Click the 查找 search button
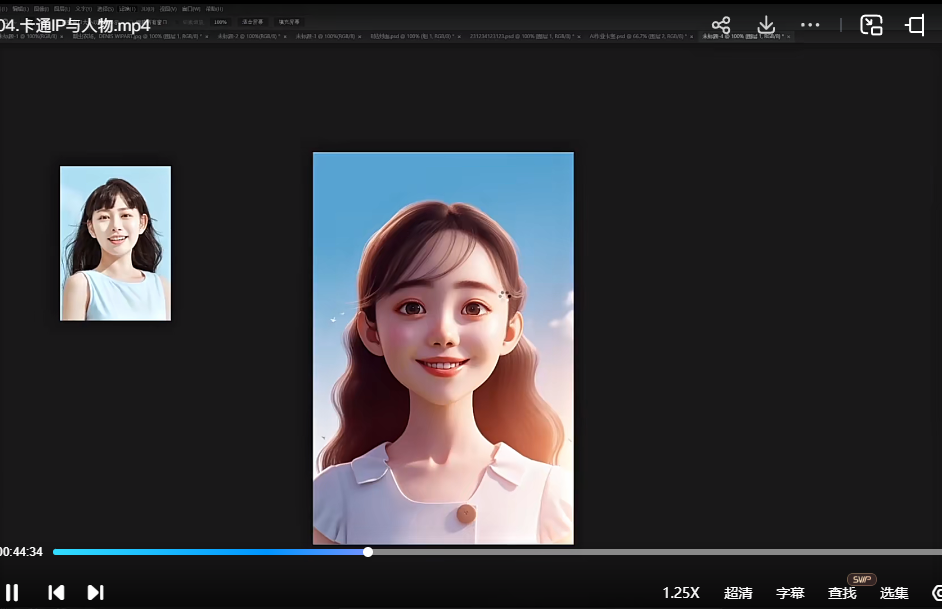942x609 pixels. (842, 593)
